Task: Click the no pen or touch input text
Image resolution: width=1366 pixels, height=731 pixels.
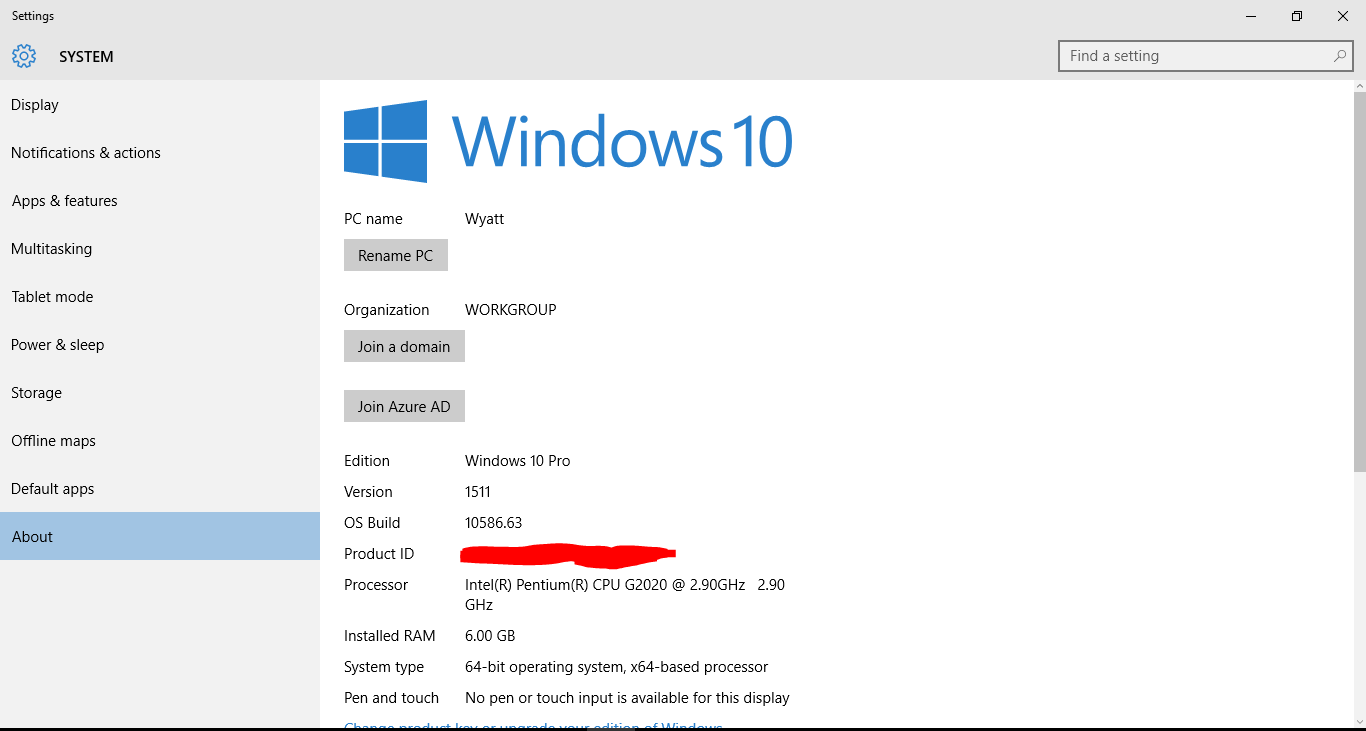Action: point(627,698)
